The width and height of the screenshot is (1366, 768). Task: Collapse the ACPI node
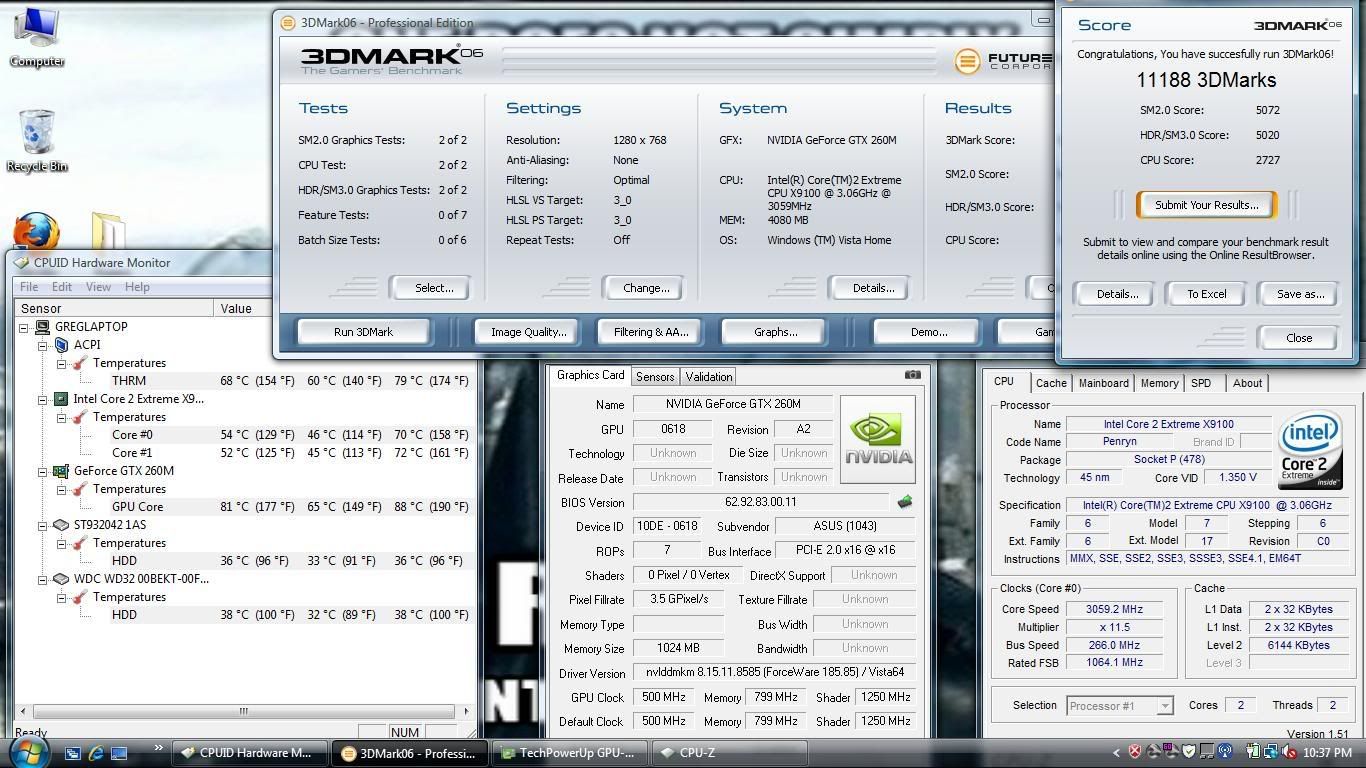pyautogui.click(x=43, y=345)
